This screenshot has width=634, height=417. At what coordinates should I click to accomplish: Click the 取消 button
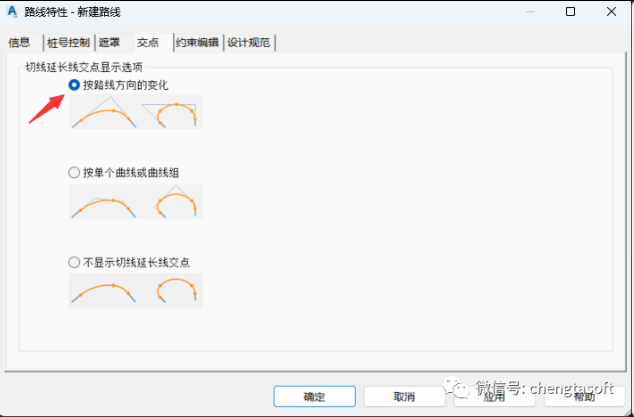404,396
